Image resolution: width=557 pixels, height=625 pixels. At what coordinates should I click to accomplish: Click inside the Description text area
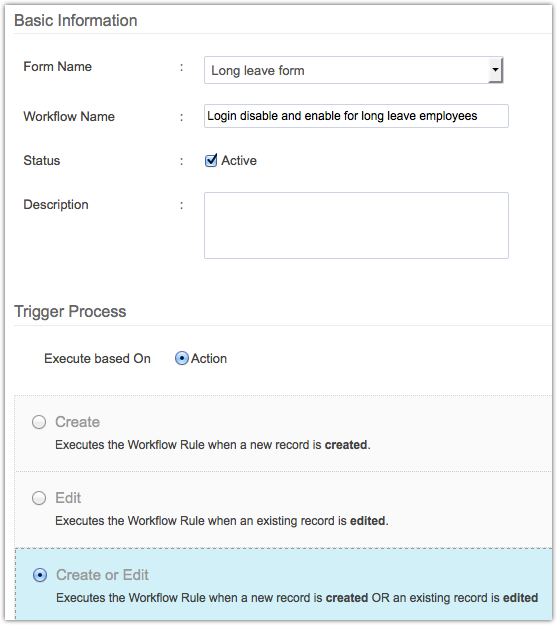tap(356, 226)
